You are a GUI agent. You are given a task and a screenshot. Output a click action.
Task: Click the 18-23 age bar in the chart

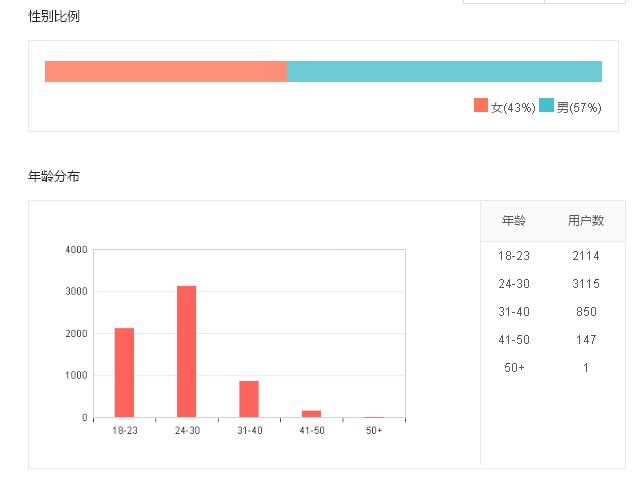click(x=124, y=372)
